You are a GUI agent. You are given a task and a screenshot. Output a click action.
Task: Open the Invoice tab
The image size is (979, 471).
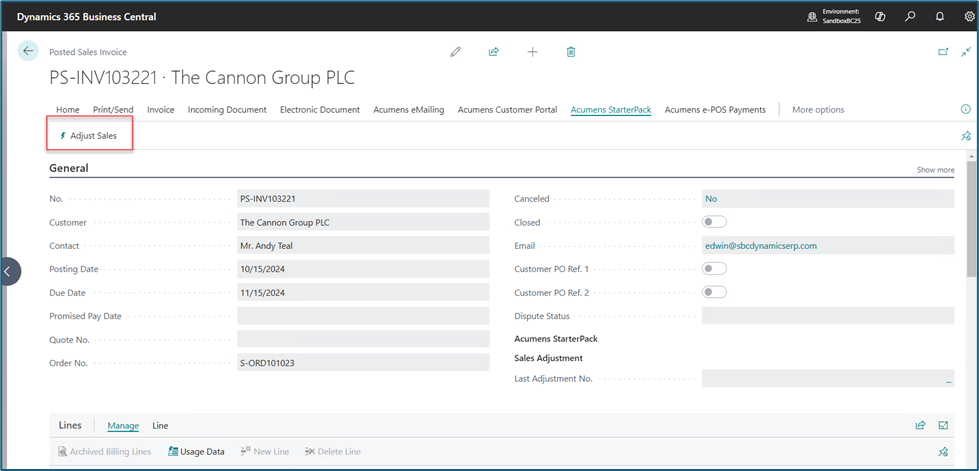click(160, 109)
